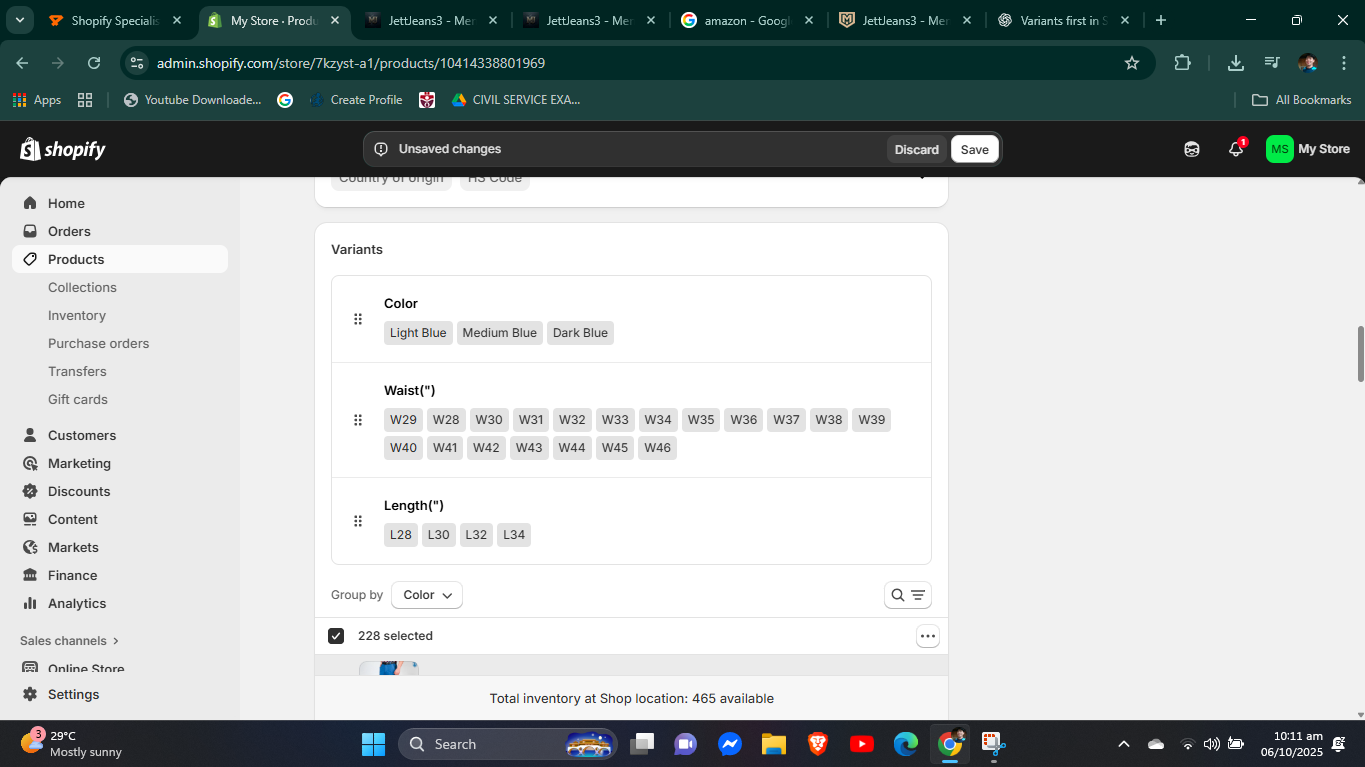Click the page vertical scrollbar

pos(1360,354)
